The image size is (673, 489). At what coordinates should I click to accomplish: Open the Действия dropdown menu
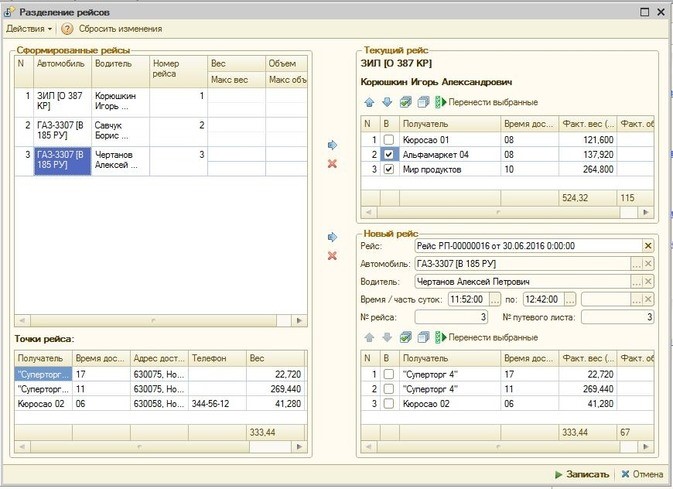pyautogui.click(x=29, y=29)
